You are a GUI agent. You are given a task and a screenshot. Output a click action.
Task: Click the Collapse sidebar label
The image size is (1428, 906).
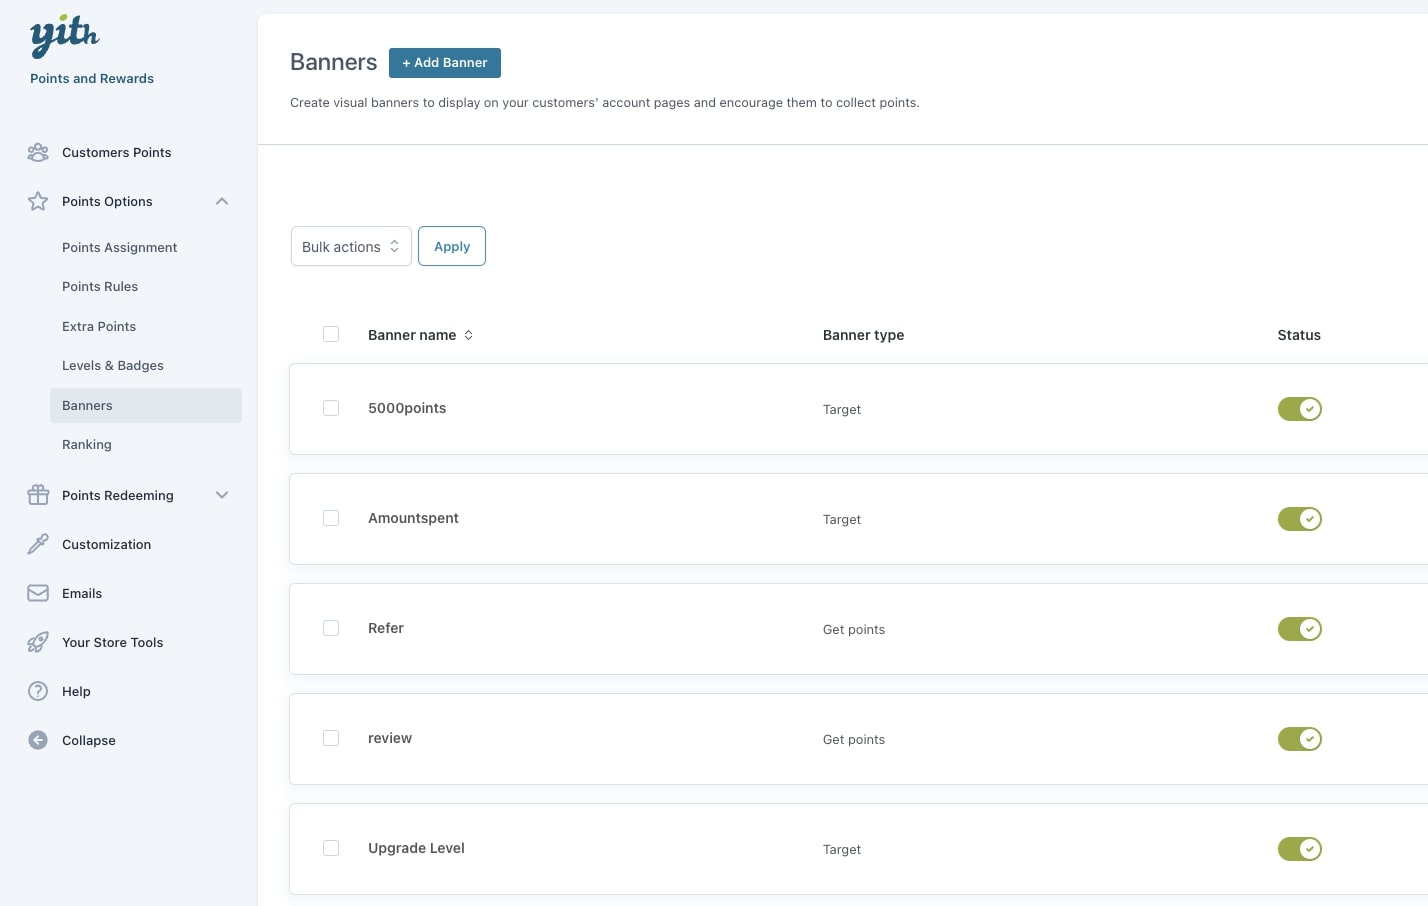click(x=89, y=740)
